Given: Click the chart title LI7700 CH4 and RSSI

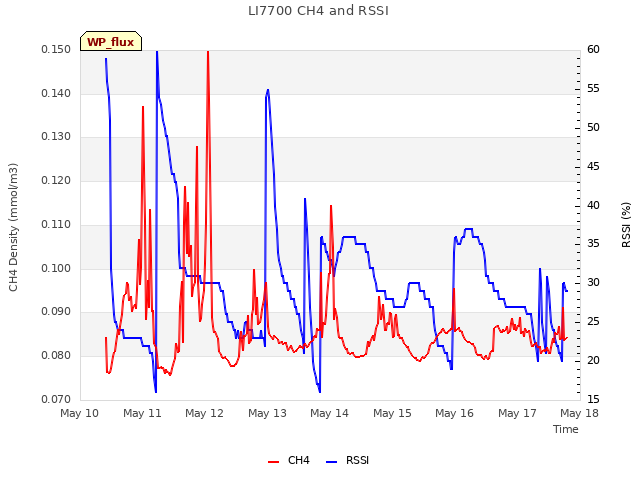Looking at the screenshot, I should pos(318,11).
